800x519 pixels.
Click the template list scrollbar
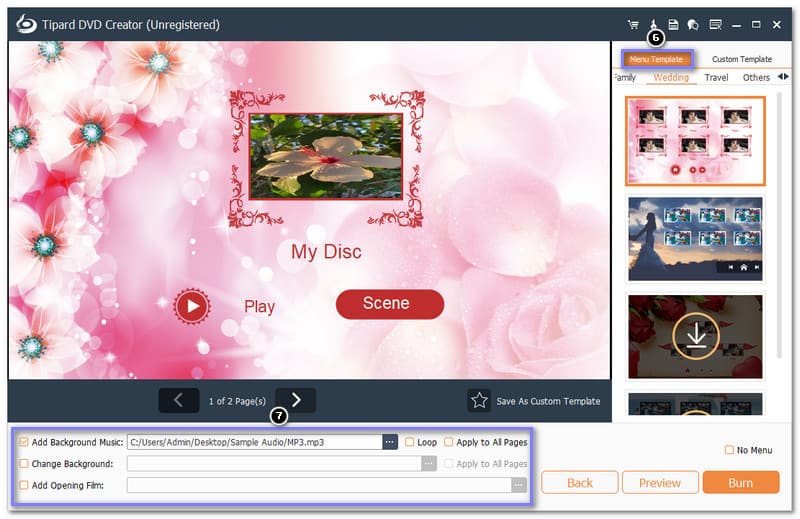779,225
